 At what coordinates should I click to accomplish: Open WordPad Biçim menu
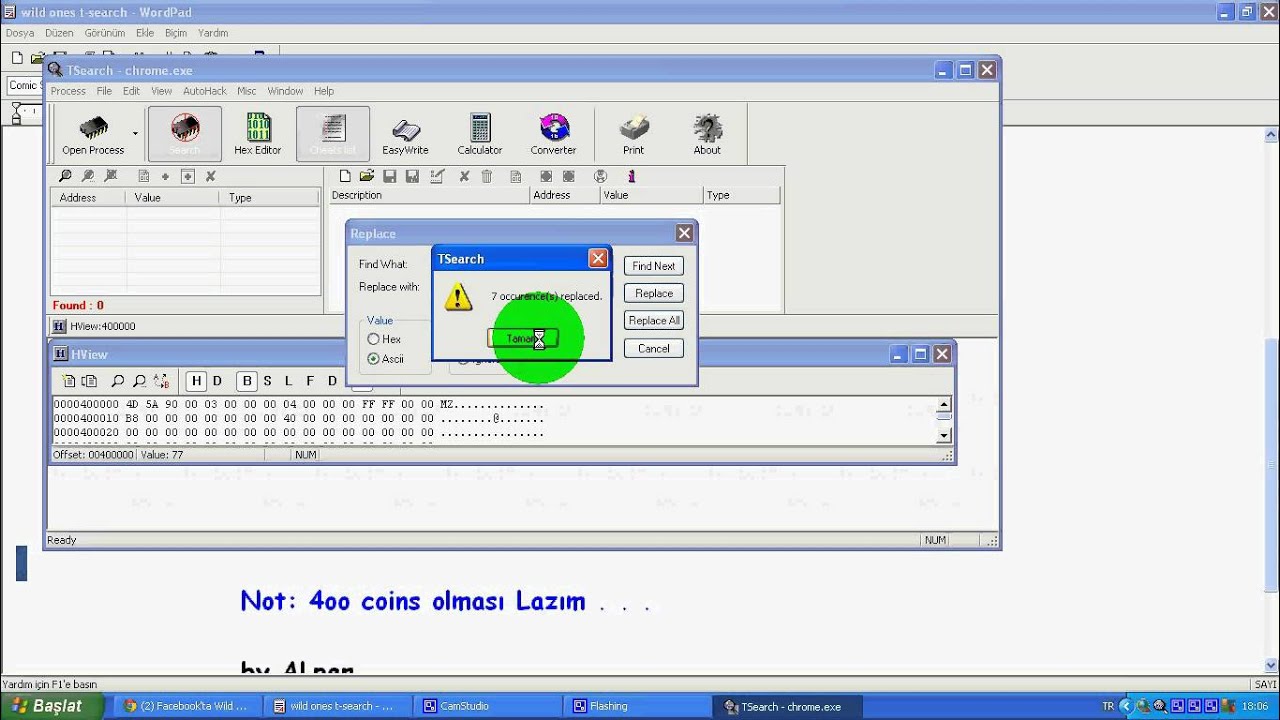click(176, 33)
